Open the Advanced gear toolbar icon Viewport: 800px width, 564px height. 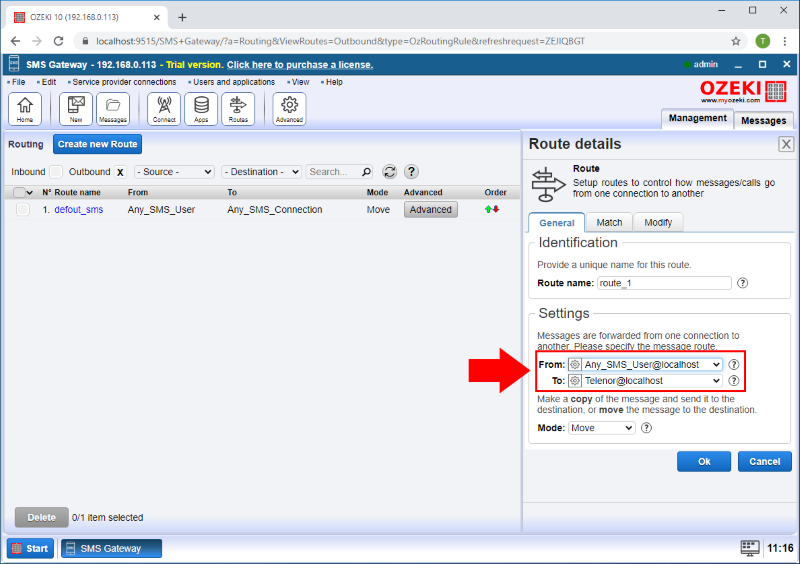point(289,109)
